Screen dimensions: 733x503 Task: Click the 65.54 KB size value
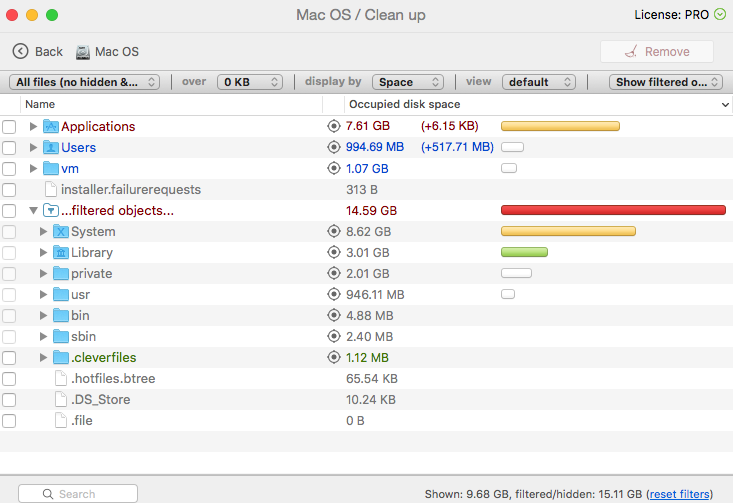372,379
